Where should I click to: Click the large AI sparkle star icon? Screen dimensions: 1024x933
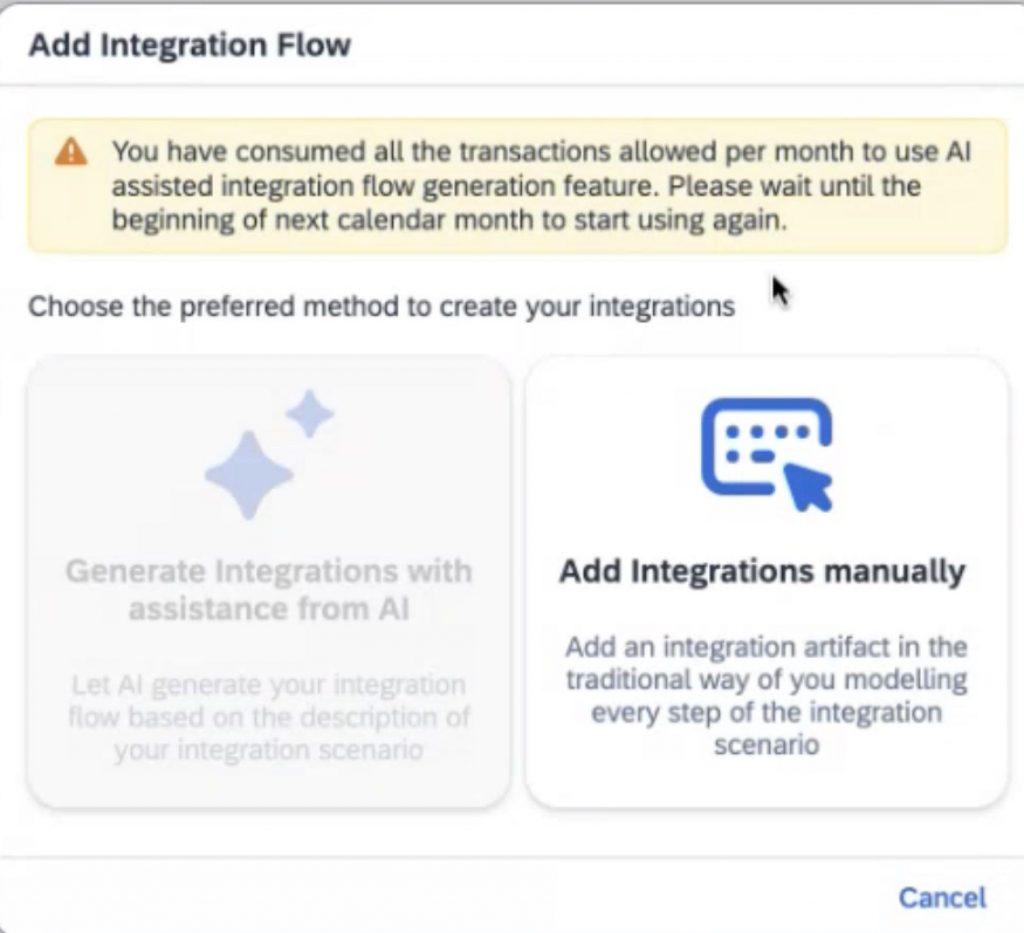click(x=248, y=474)
